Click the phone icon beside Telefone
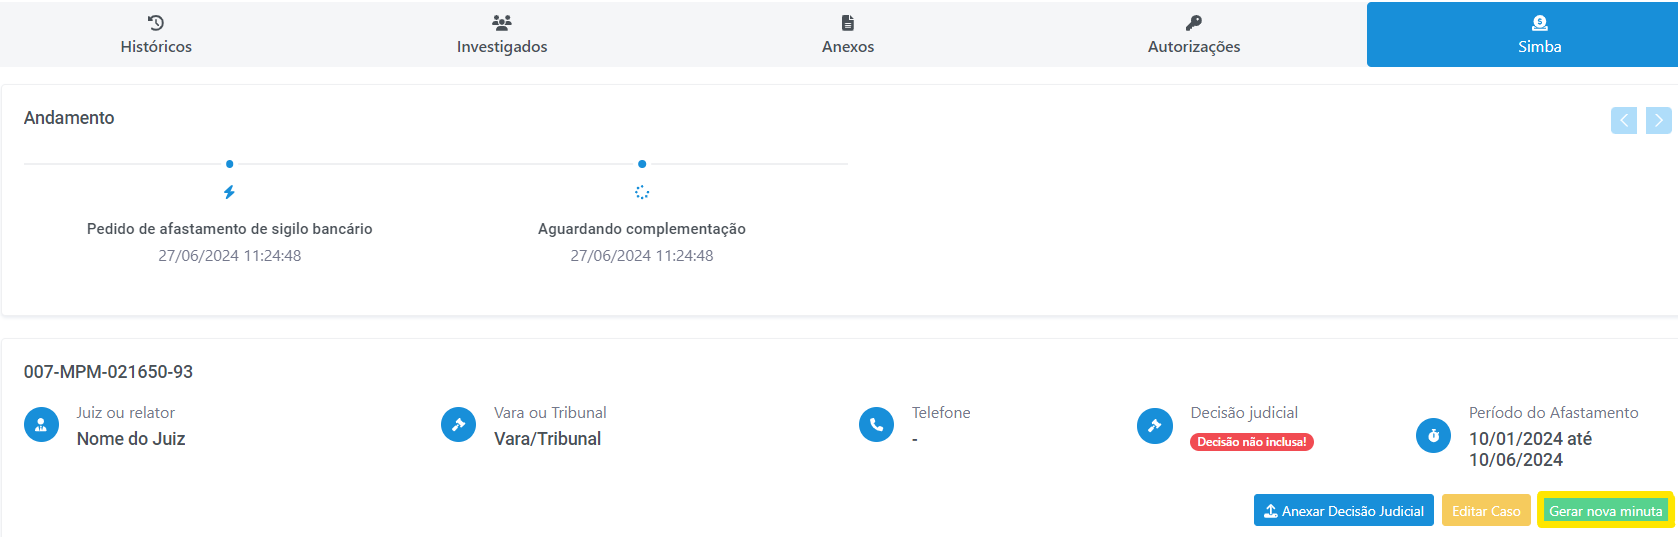This screenshot has height=537, width=1678. point(876,425)
